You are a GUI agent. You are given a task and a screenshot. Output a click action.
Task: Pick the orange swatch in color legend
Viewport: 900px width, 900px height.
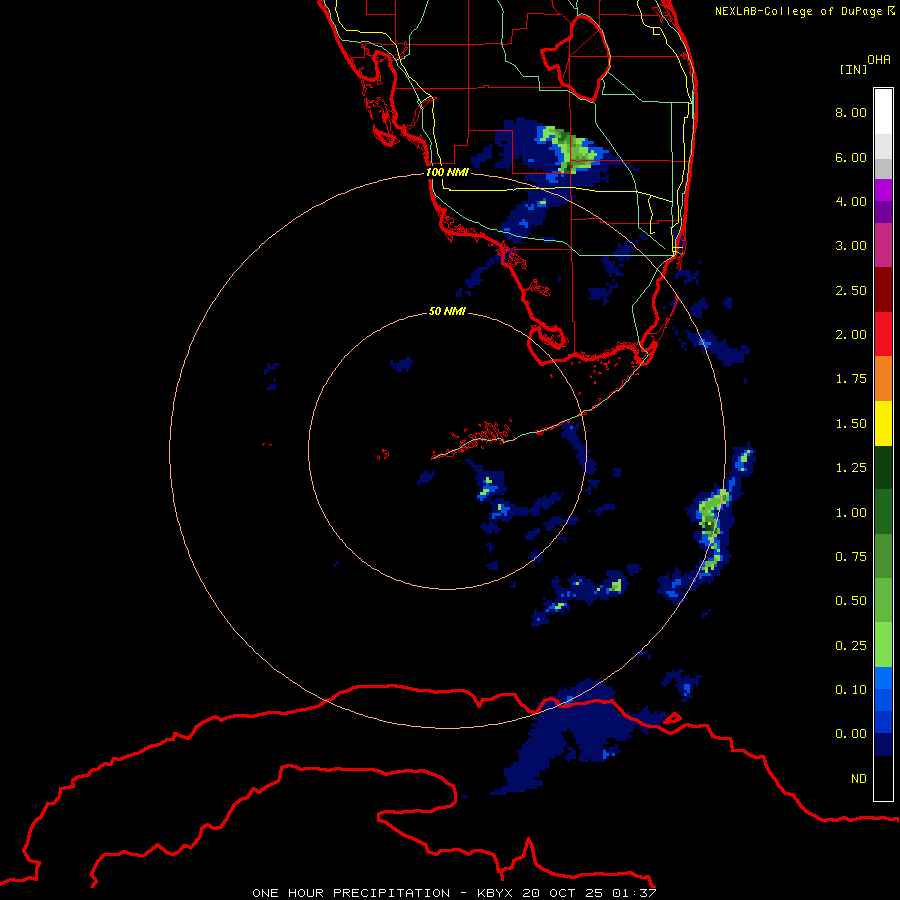pos(883,379)
